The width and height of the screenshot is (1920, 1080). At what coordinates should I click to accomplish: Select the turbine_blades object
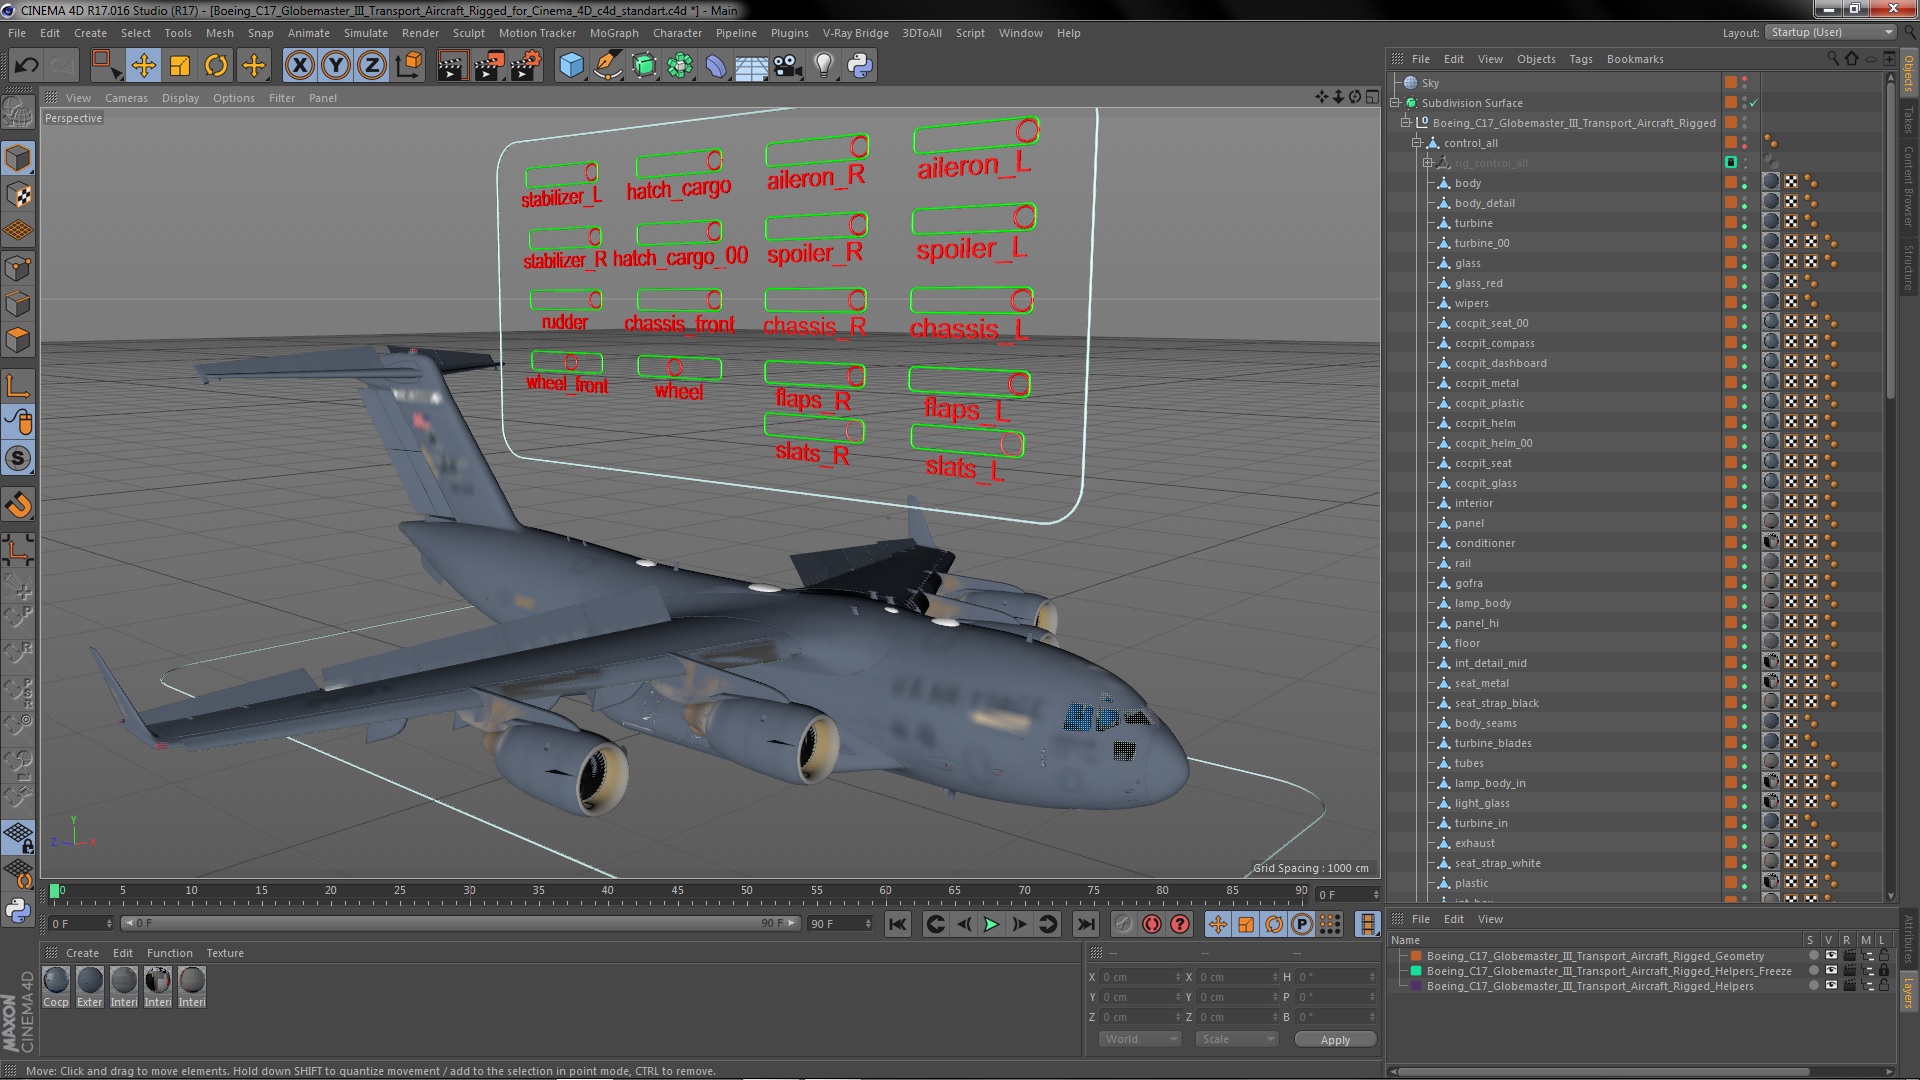click(x=1493, y=743)
